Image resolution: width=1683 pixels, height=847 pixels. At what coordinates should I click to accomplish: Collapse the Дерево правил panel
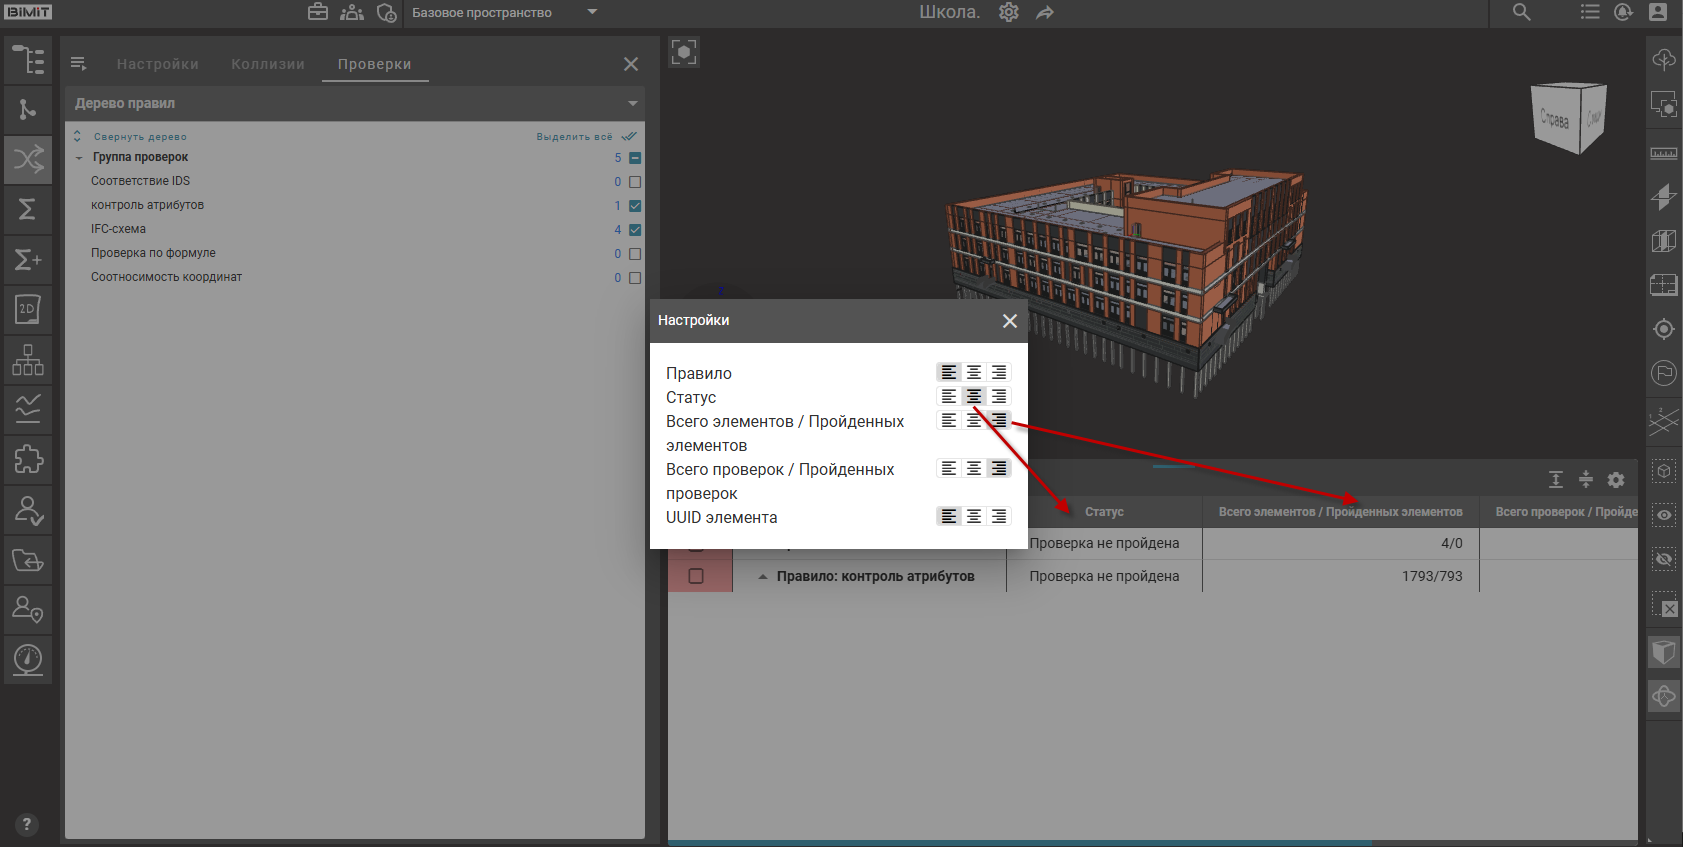click(632, 104)
